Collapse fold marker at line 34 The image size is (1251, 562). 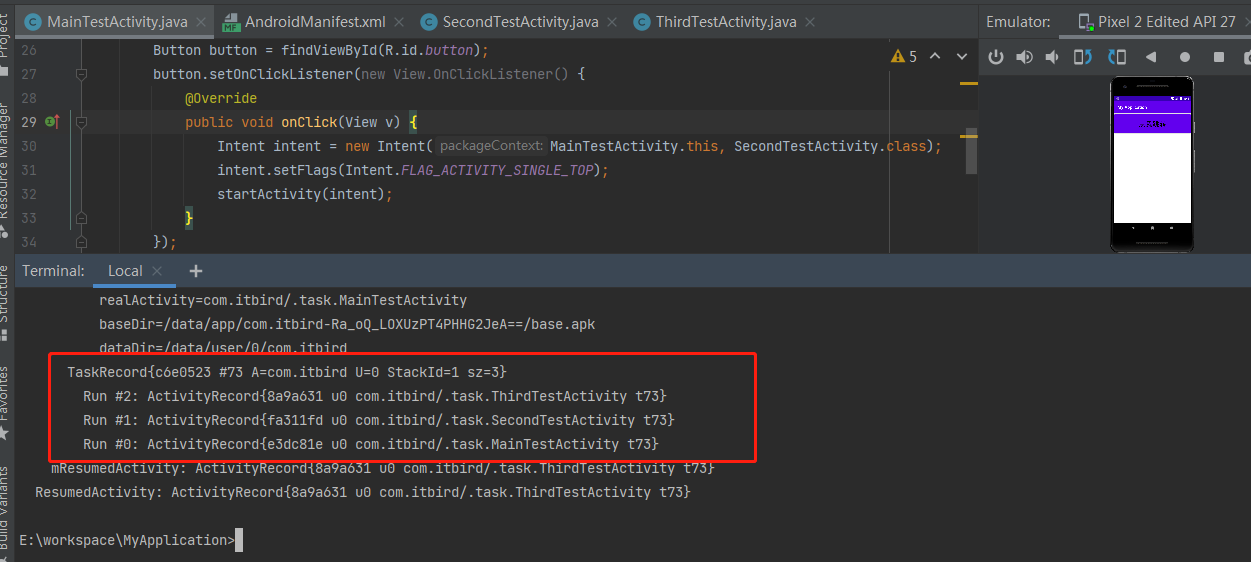point(82,242)
